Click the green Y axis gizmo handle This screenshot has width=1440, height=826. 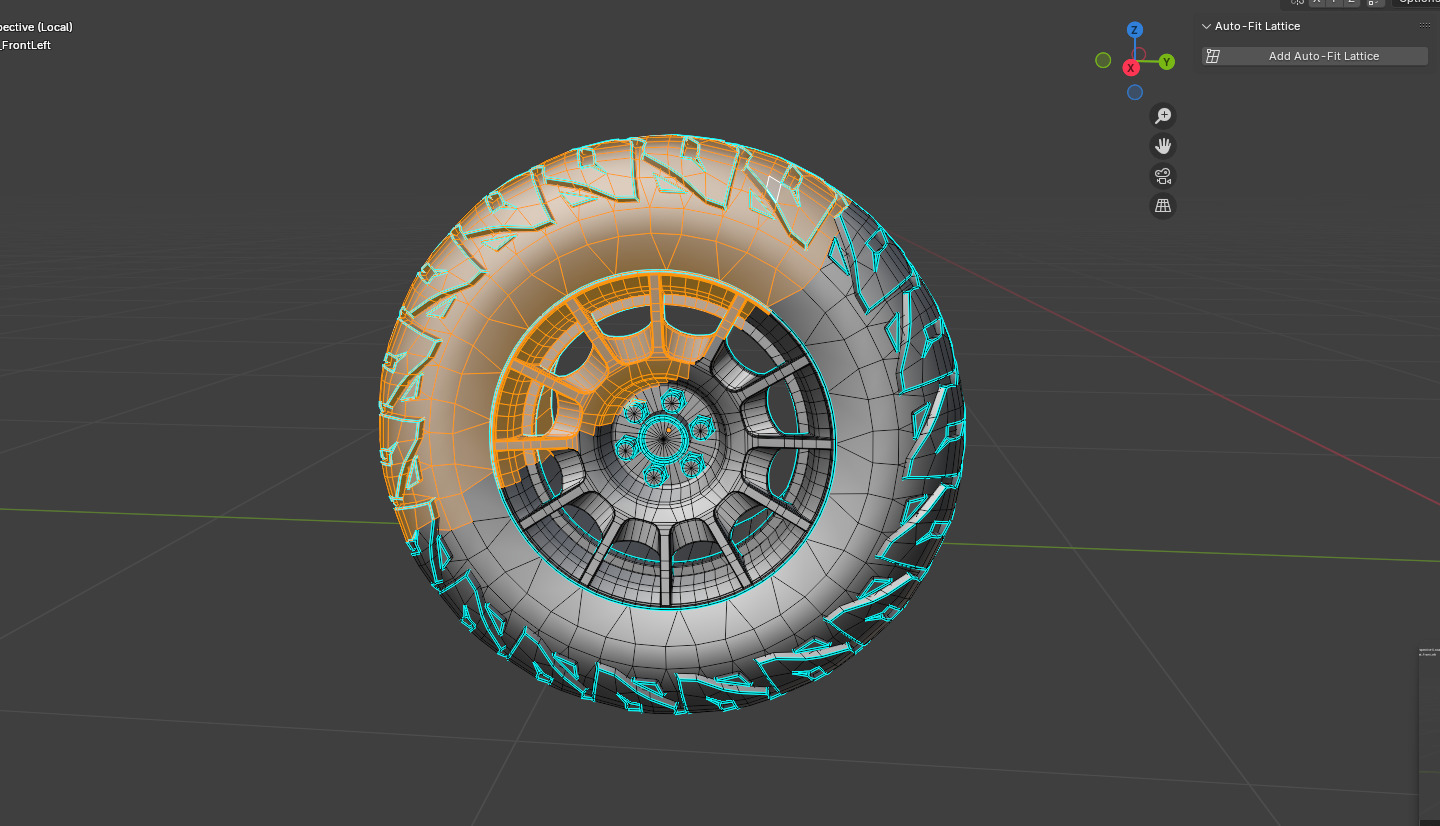(x=1167, y=62)
